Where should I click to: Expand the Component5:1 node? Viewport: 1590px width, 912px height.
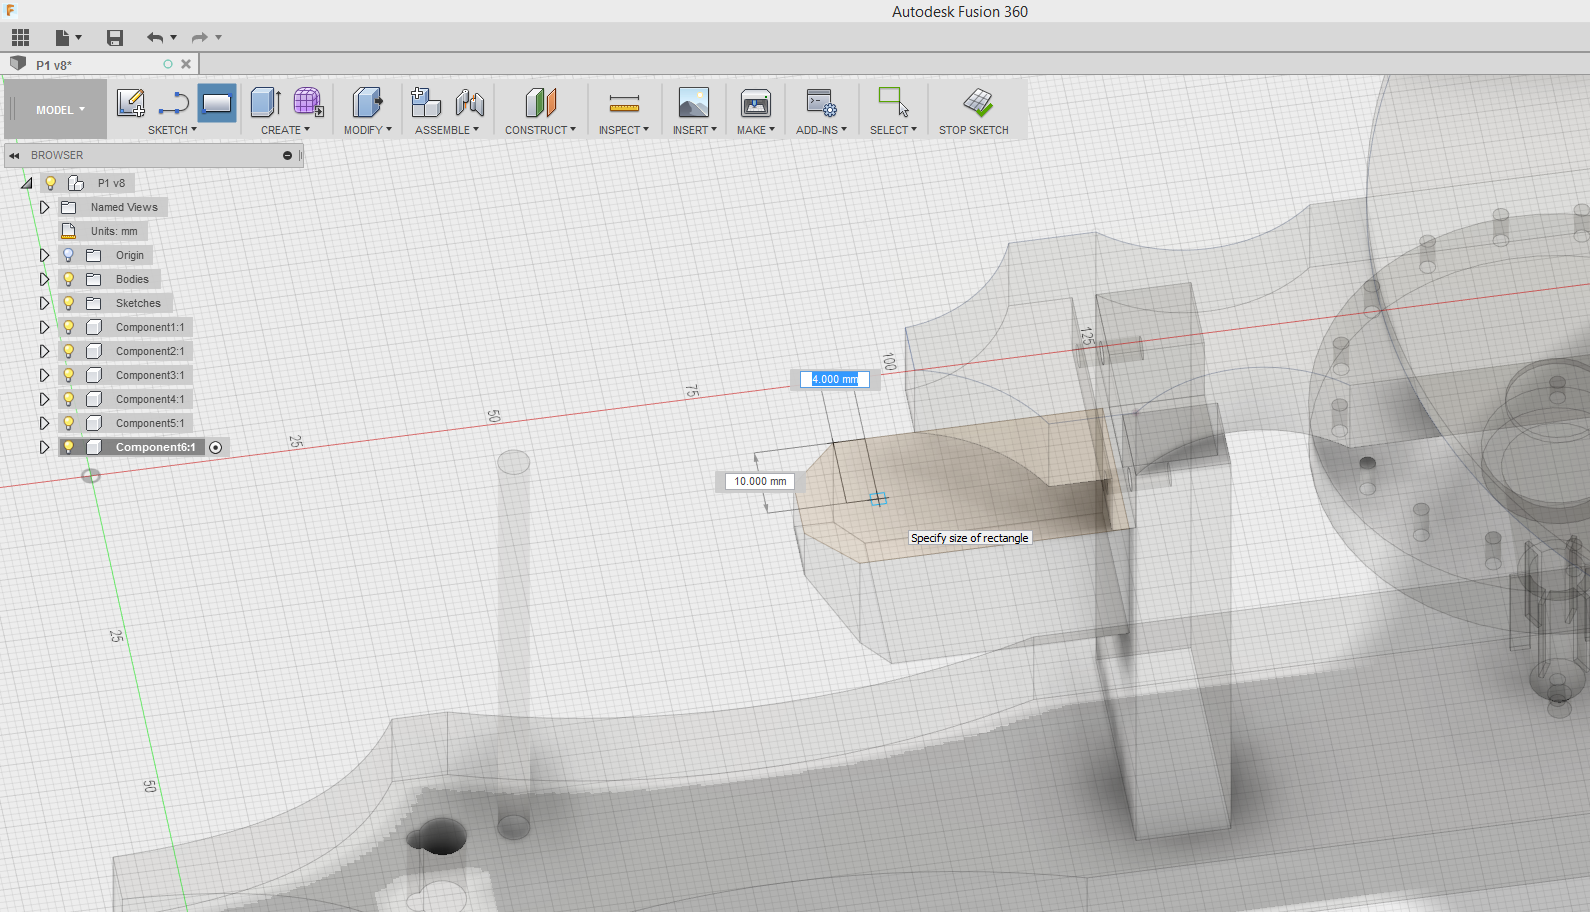44,423
